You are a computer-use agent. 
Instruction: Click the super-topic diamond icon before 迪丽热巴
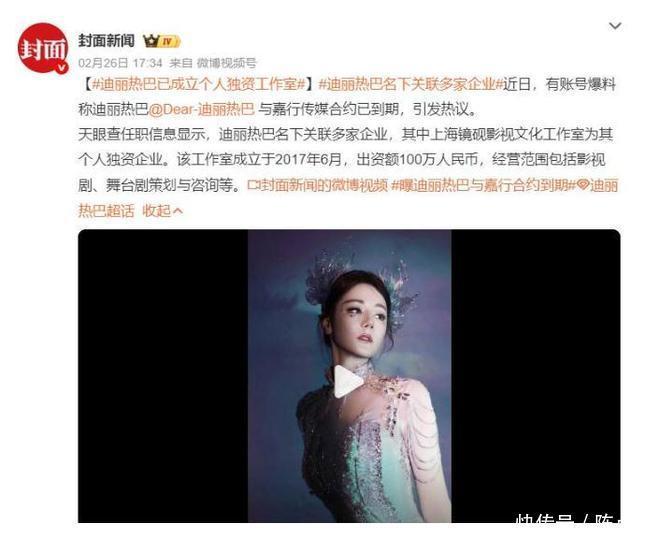pyautogui.click(x=583, y=184)
